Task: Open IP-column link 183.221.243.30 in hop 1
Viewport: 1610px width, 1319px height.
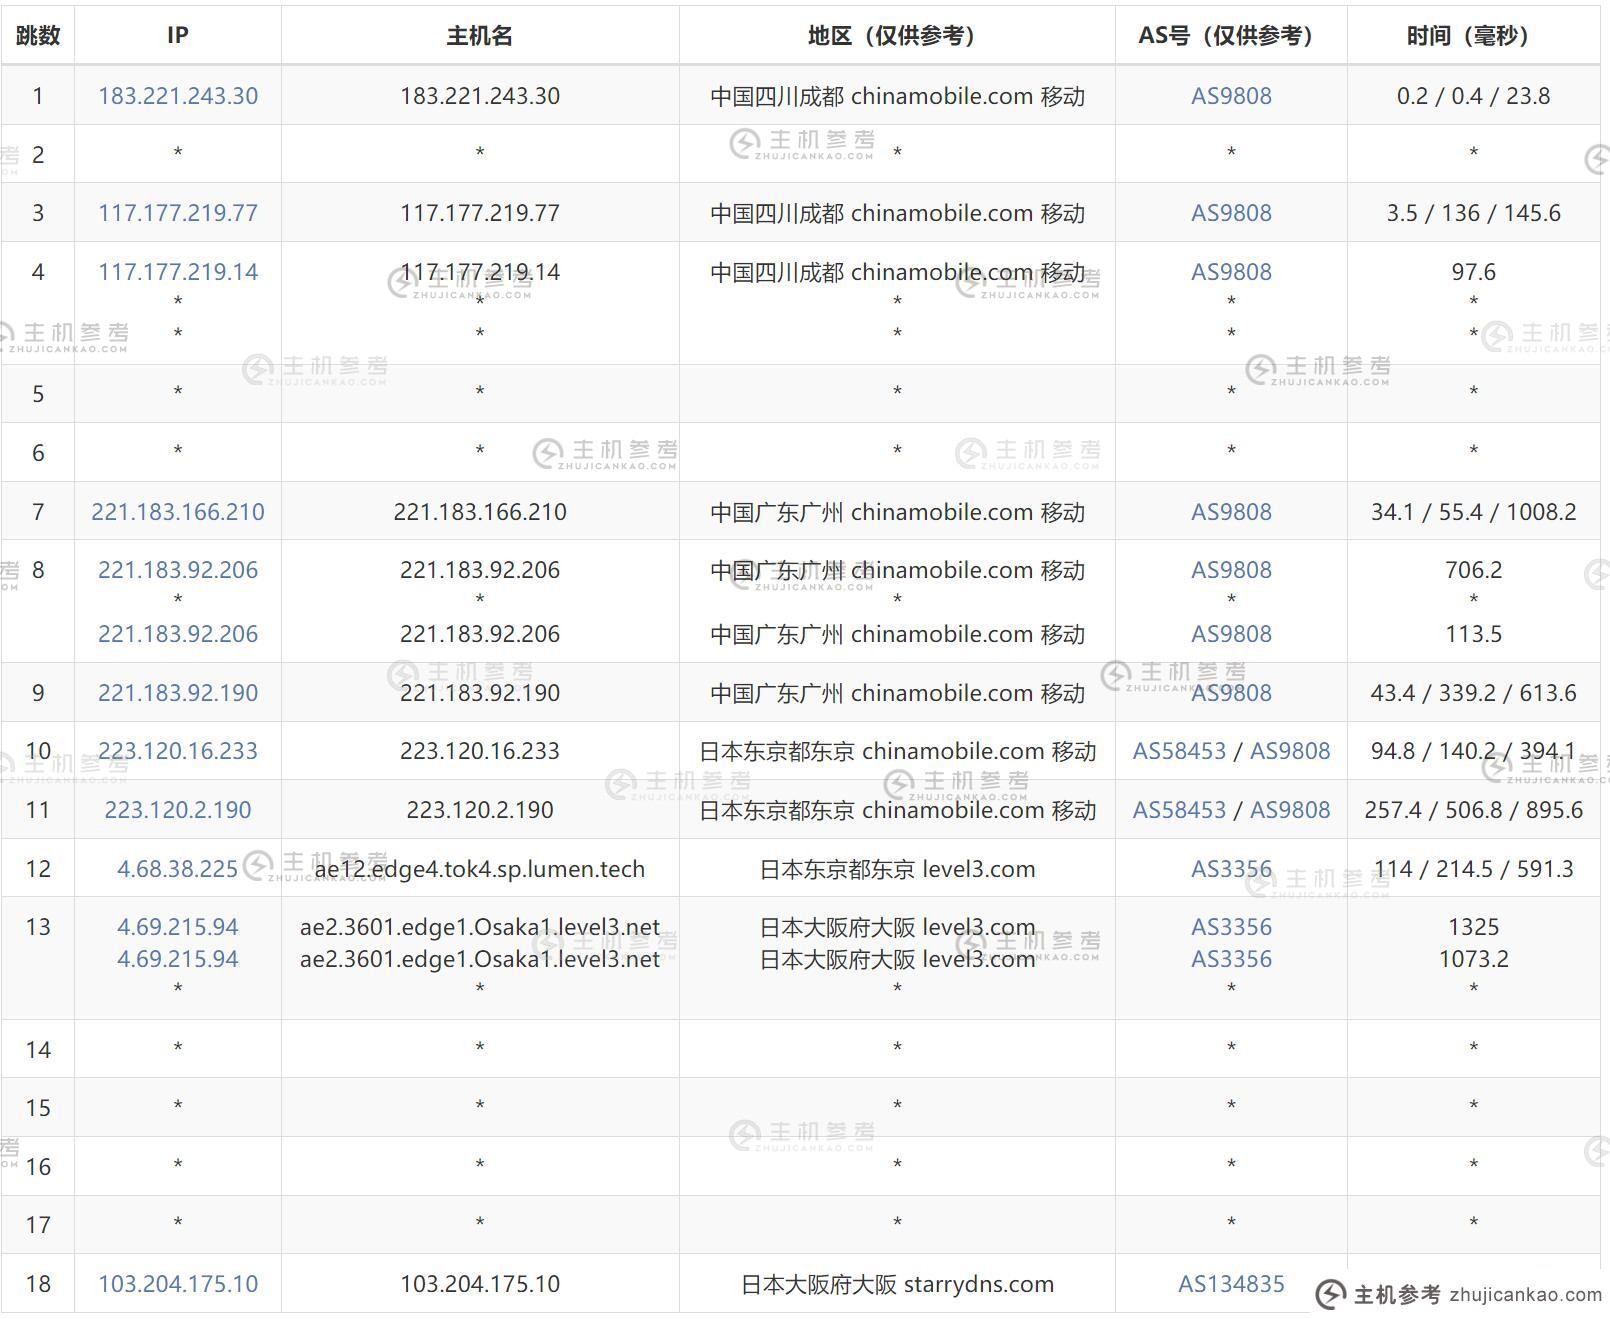Action: coord(178,96)
